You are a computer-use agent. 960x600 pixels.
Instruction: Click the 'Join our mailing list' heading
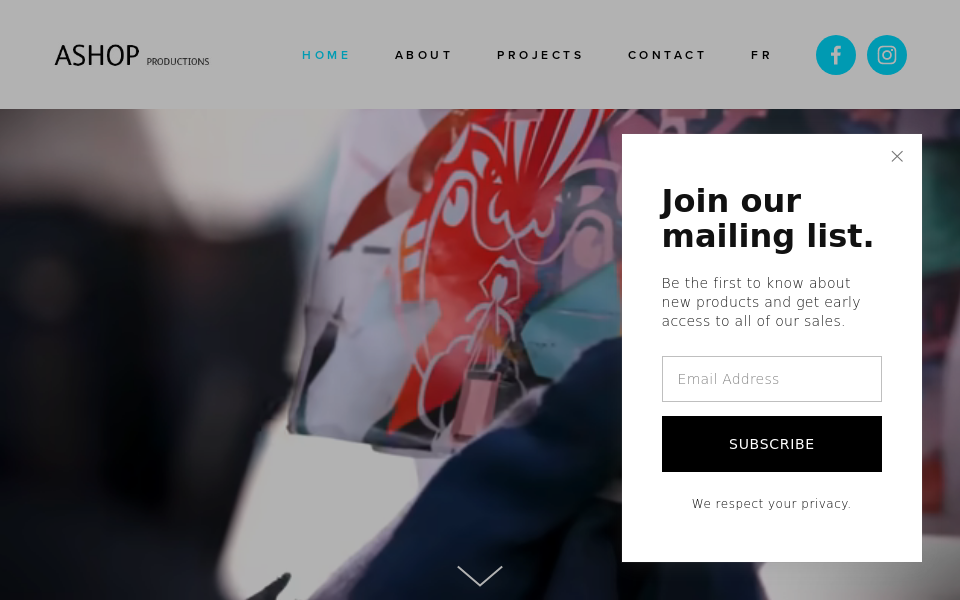(768, 219)
